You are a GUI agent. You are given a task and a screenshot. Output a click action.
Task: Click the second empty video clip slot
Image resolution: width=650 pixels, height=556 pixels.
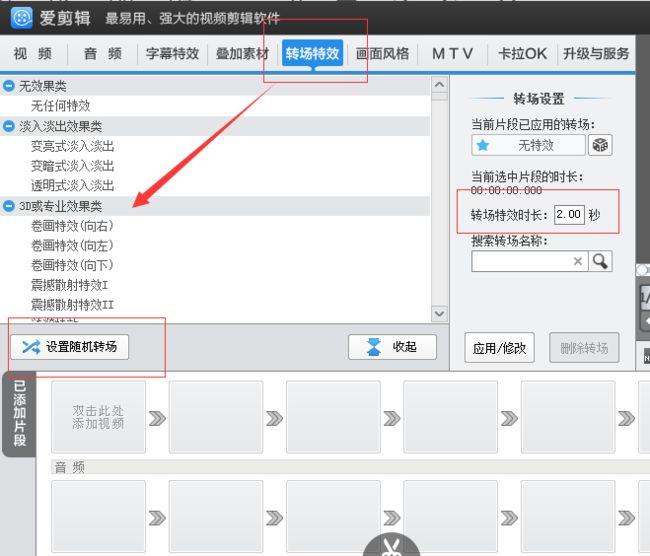(x=216, y=417)
